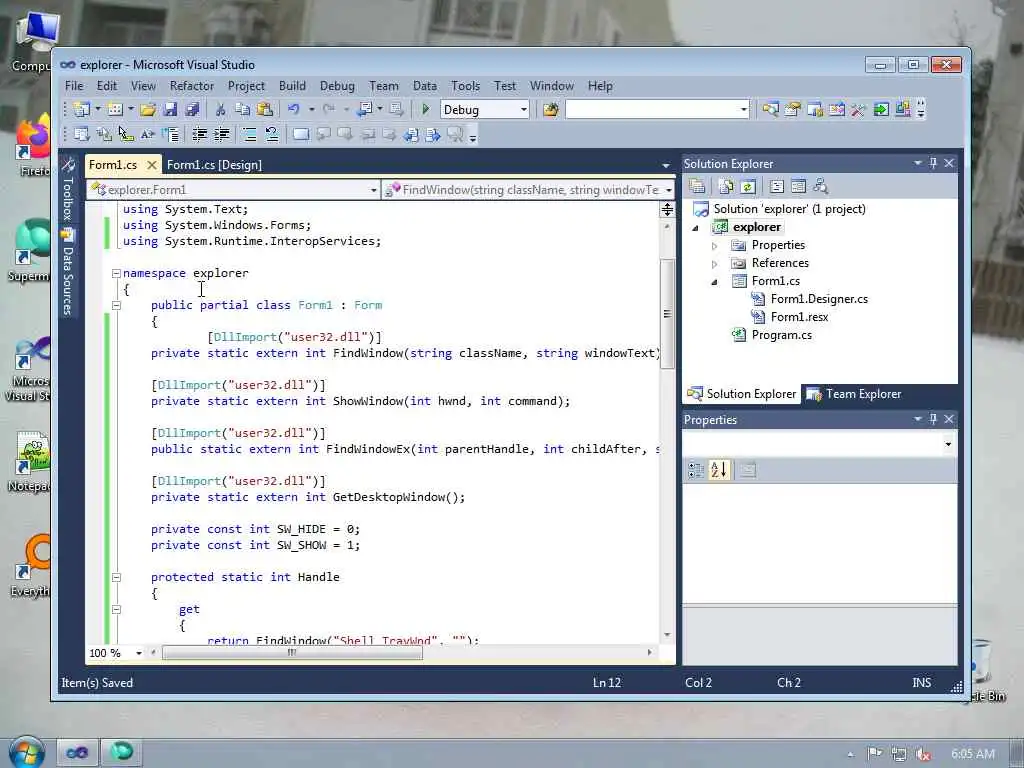Image resolution: width=1024 pixels, height=768 pixels.
Task: Click the Save All icon
Action: tap(191, 110)
